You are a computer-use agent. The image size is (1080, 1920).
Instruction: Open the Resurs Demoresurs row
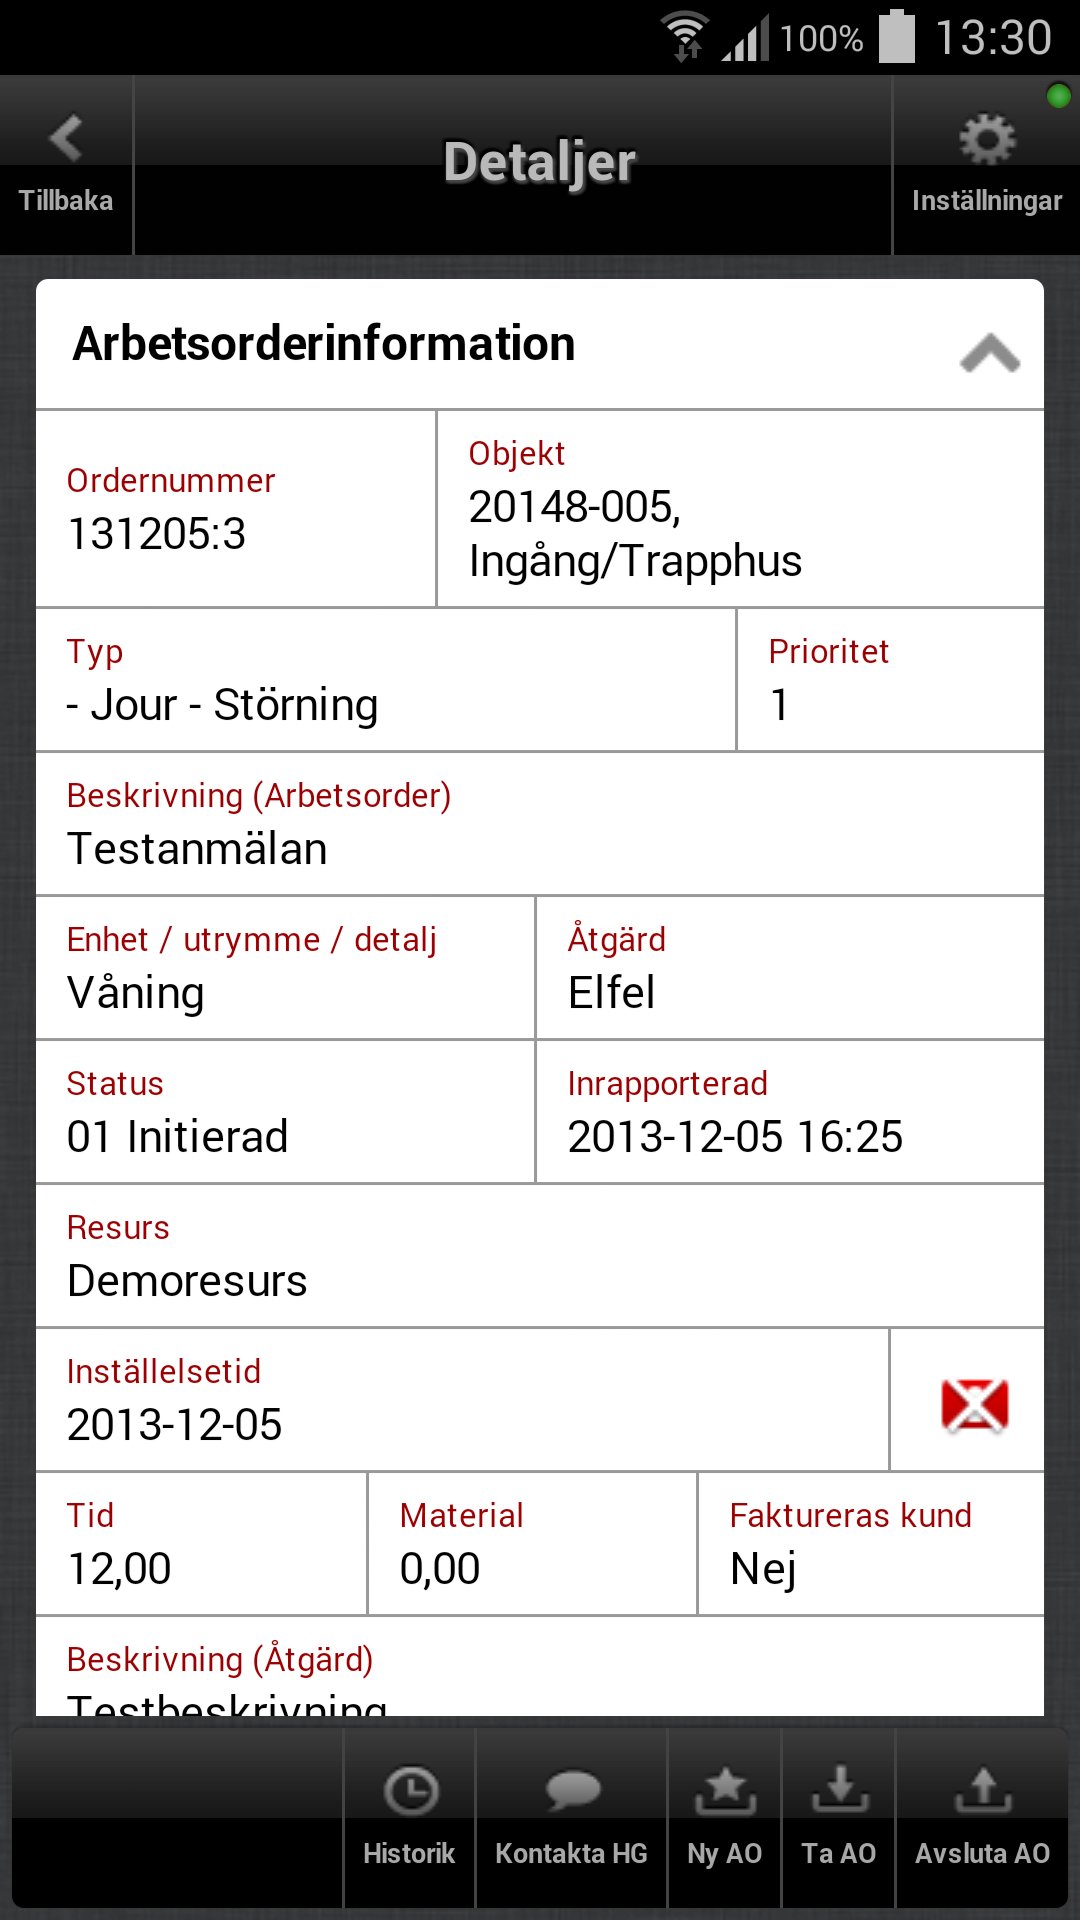[188, 1280]
